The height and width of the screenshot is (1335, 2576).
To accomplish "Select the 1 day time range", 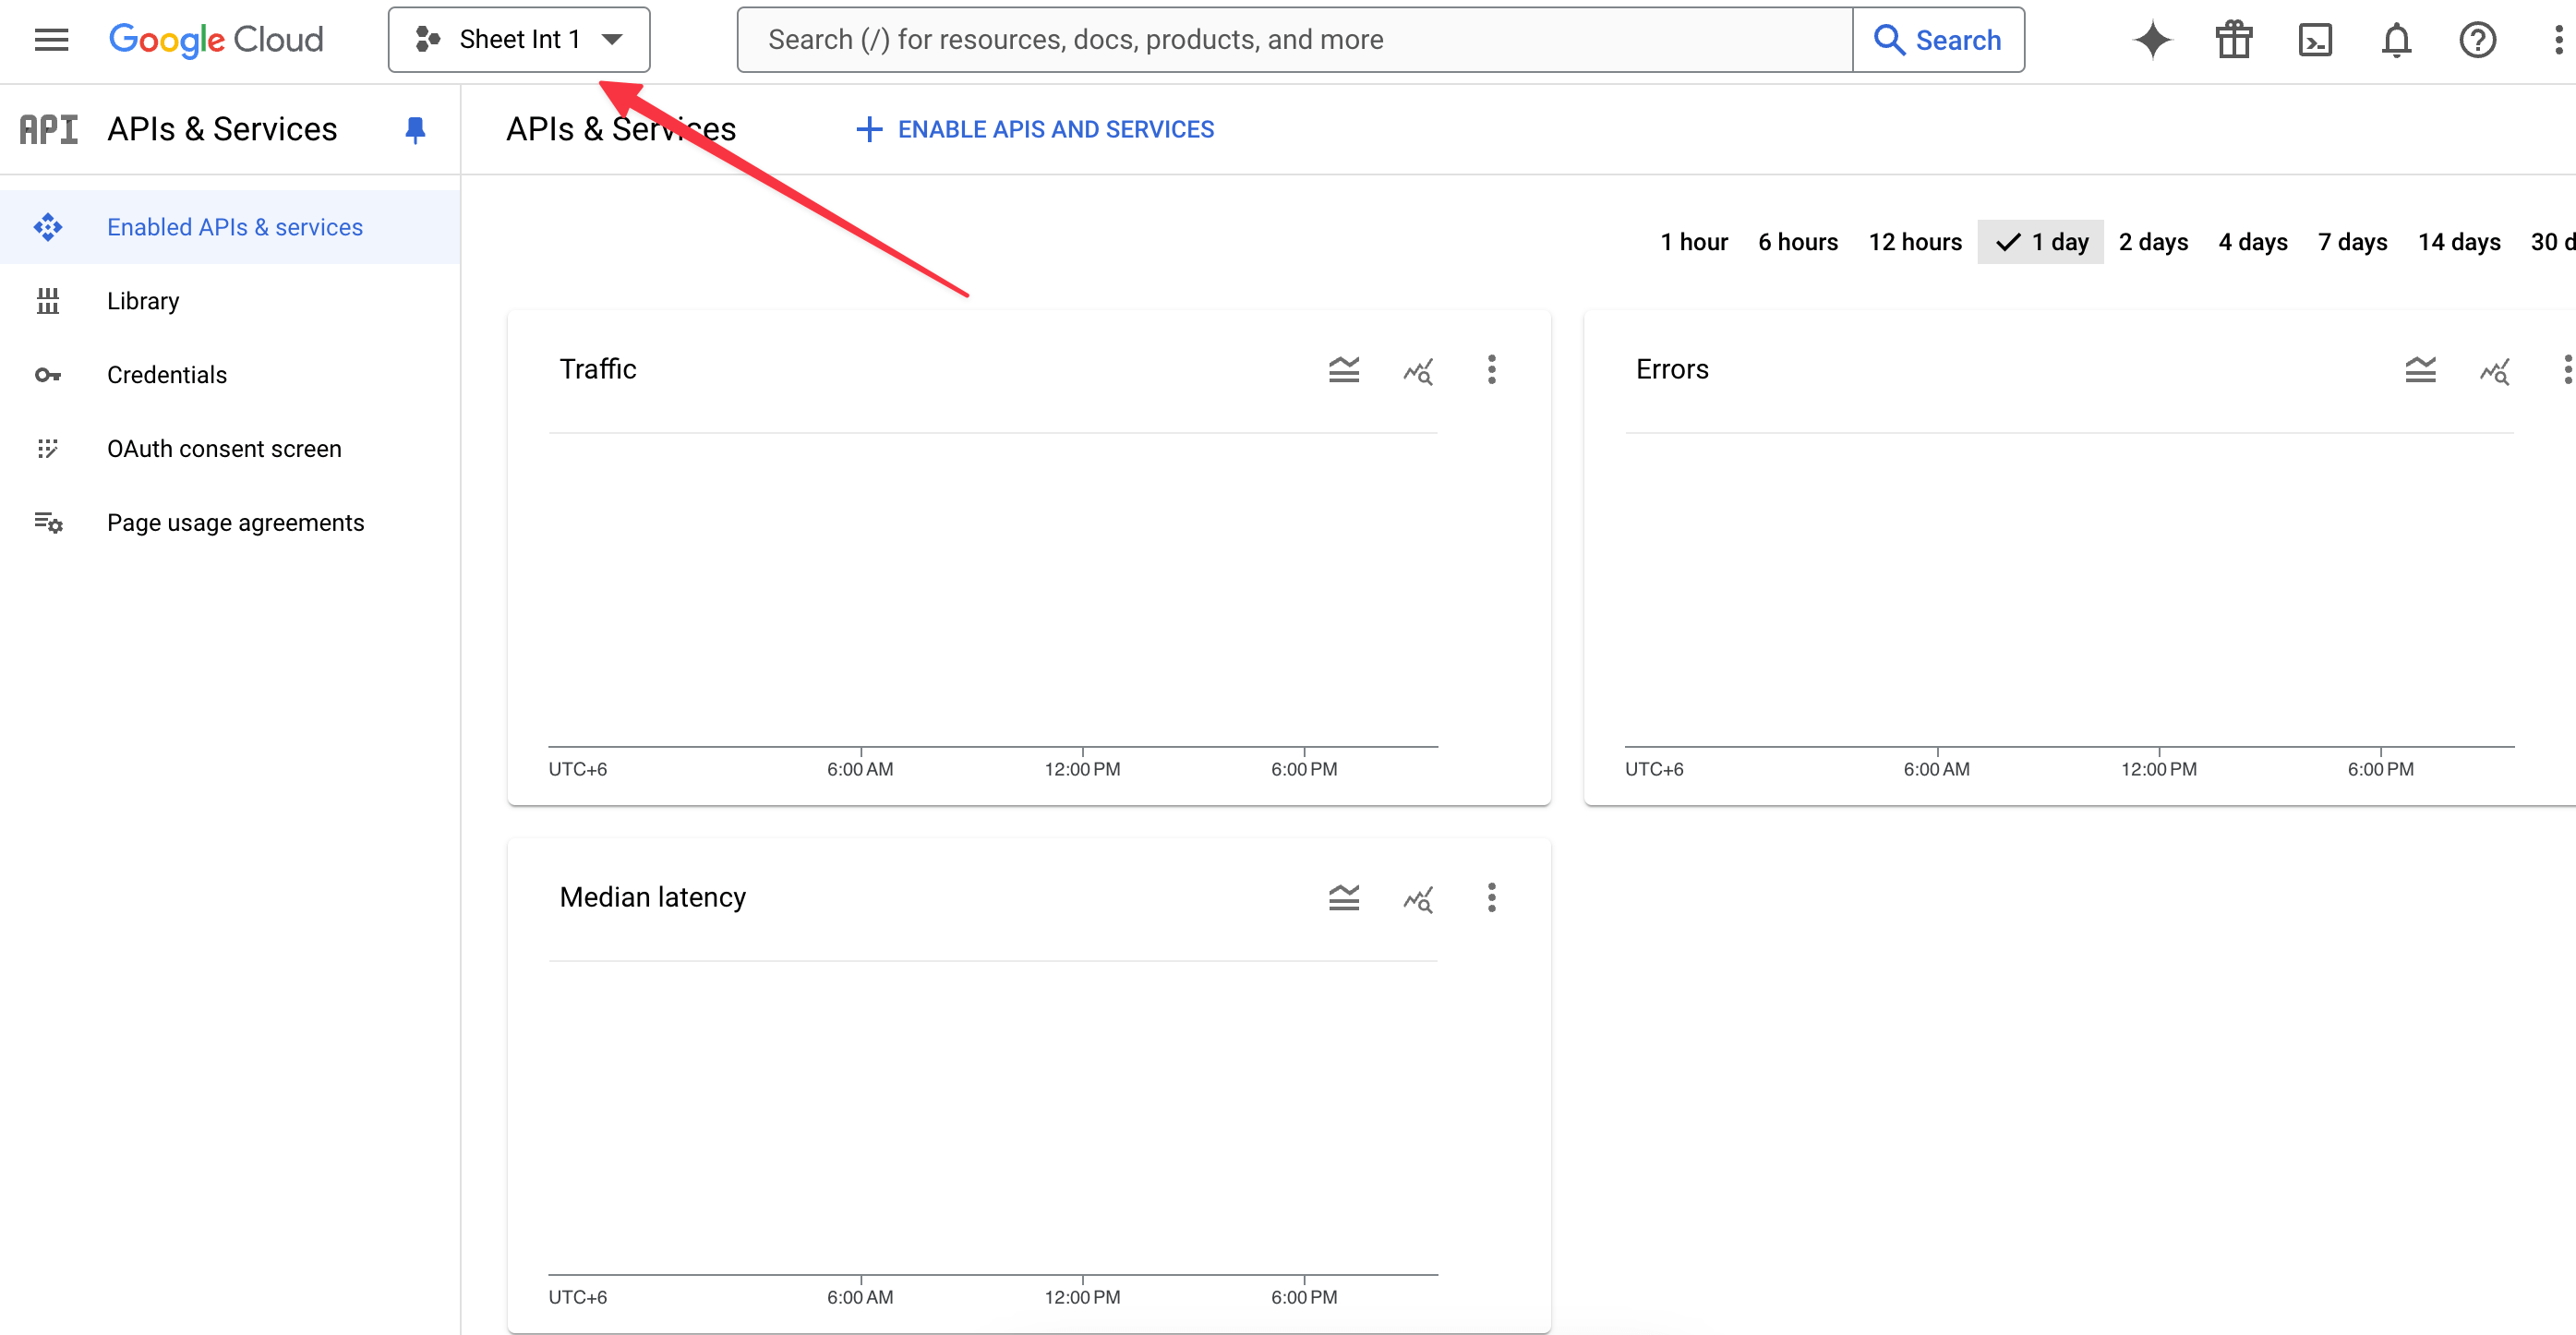I will tap(2040, 242).
